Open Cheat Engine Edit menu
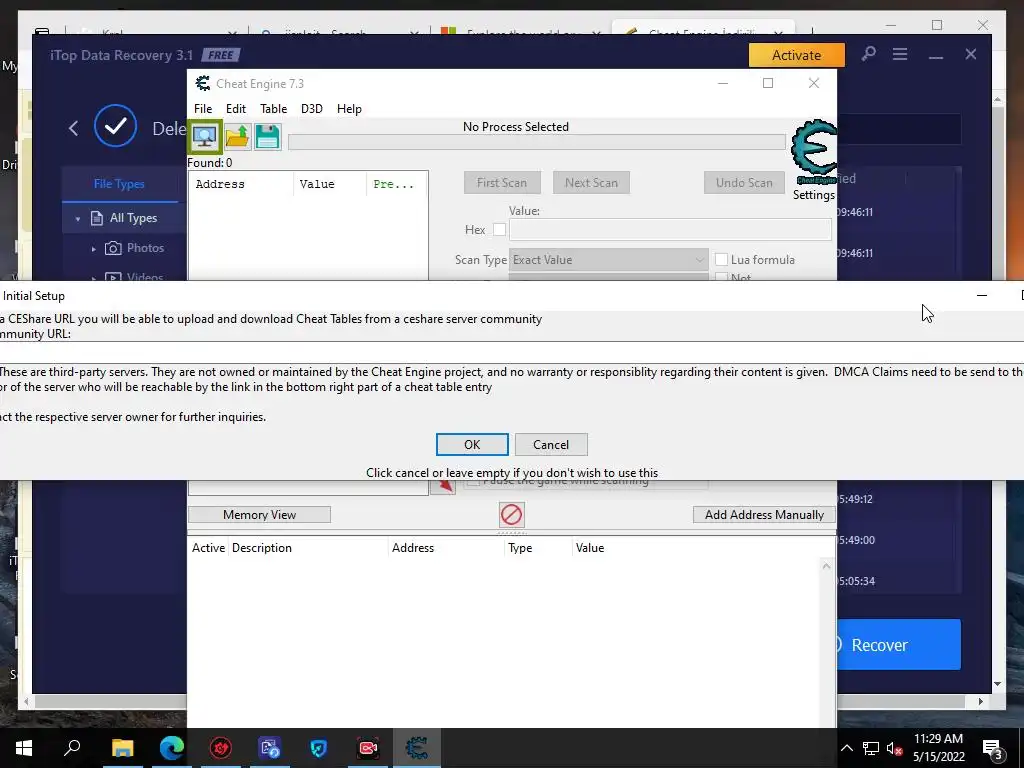The width and height of the screenshot is (1024, 768). (x=236, y=109)
